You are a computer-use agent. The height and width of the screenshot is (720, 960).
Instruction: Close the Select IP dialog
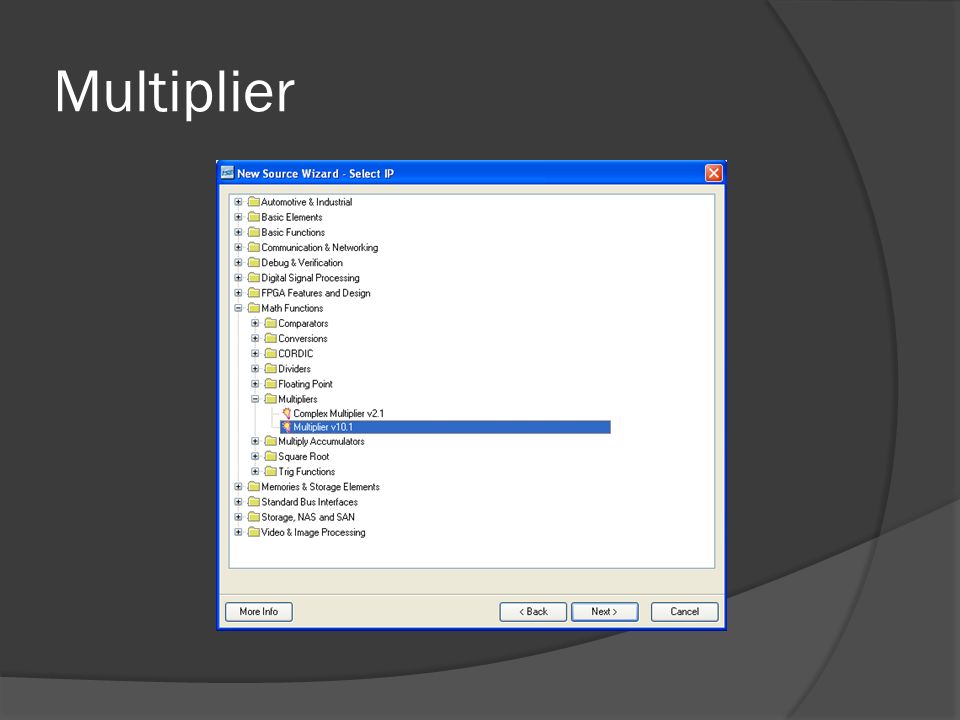point(713,173)
